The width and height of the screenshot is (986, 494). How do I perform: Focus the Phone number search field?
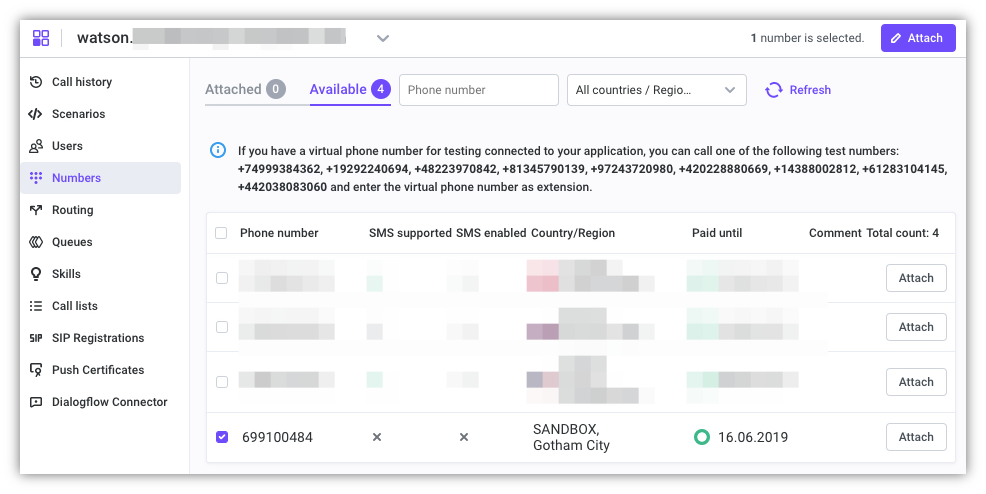[x=478, y=90]
